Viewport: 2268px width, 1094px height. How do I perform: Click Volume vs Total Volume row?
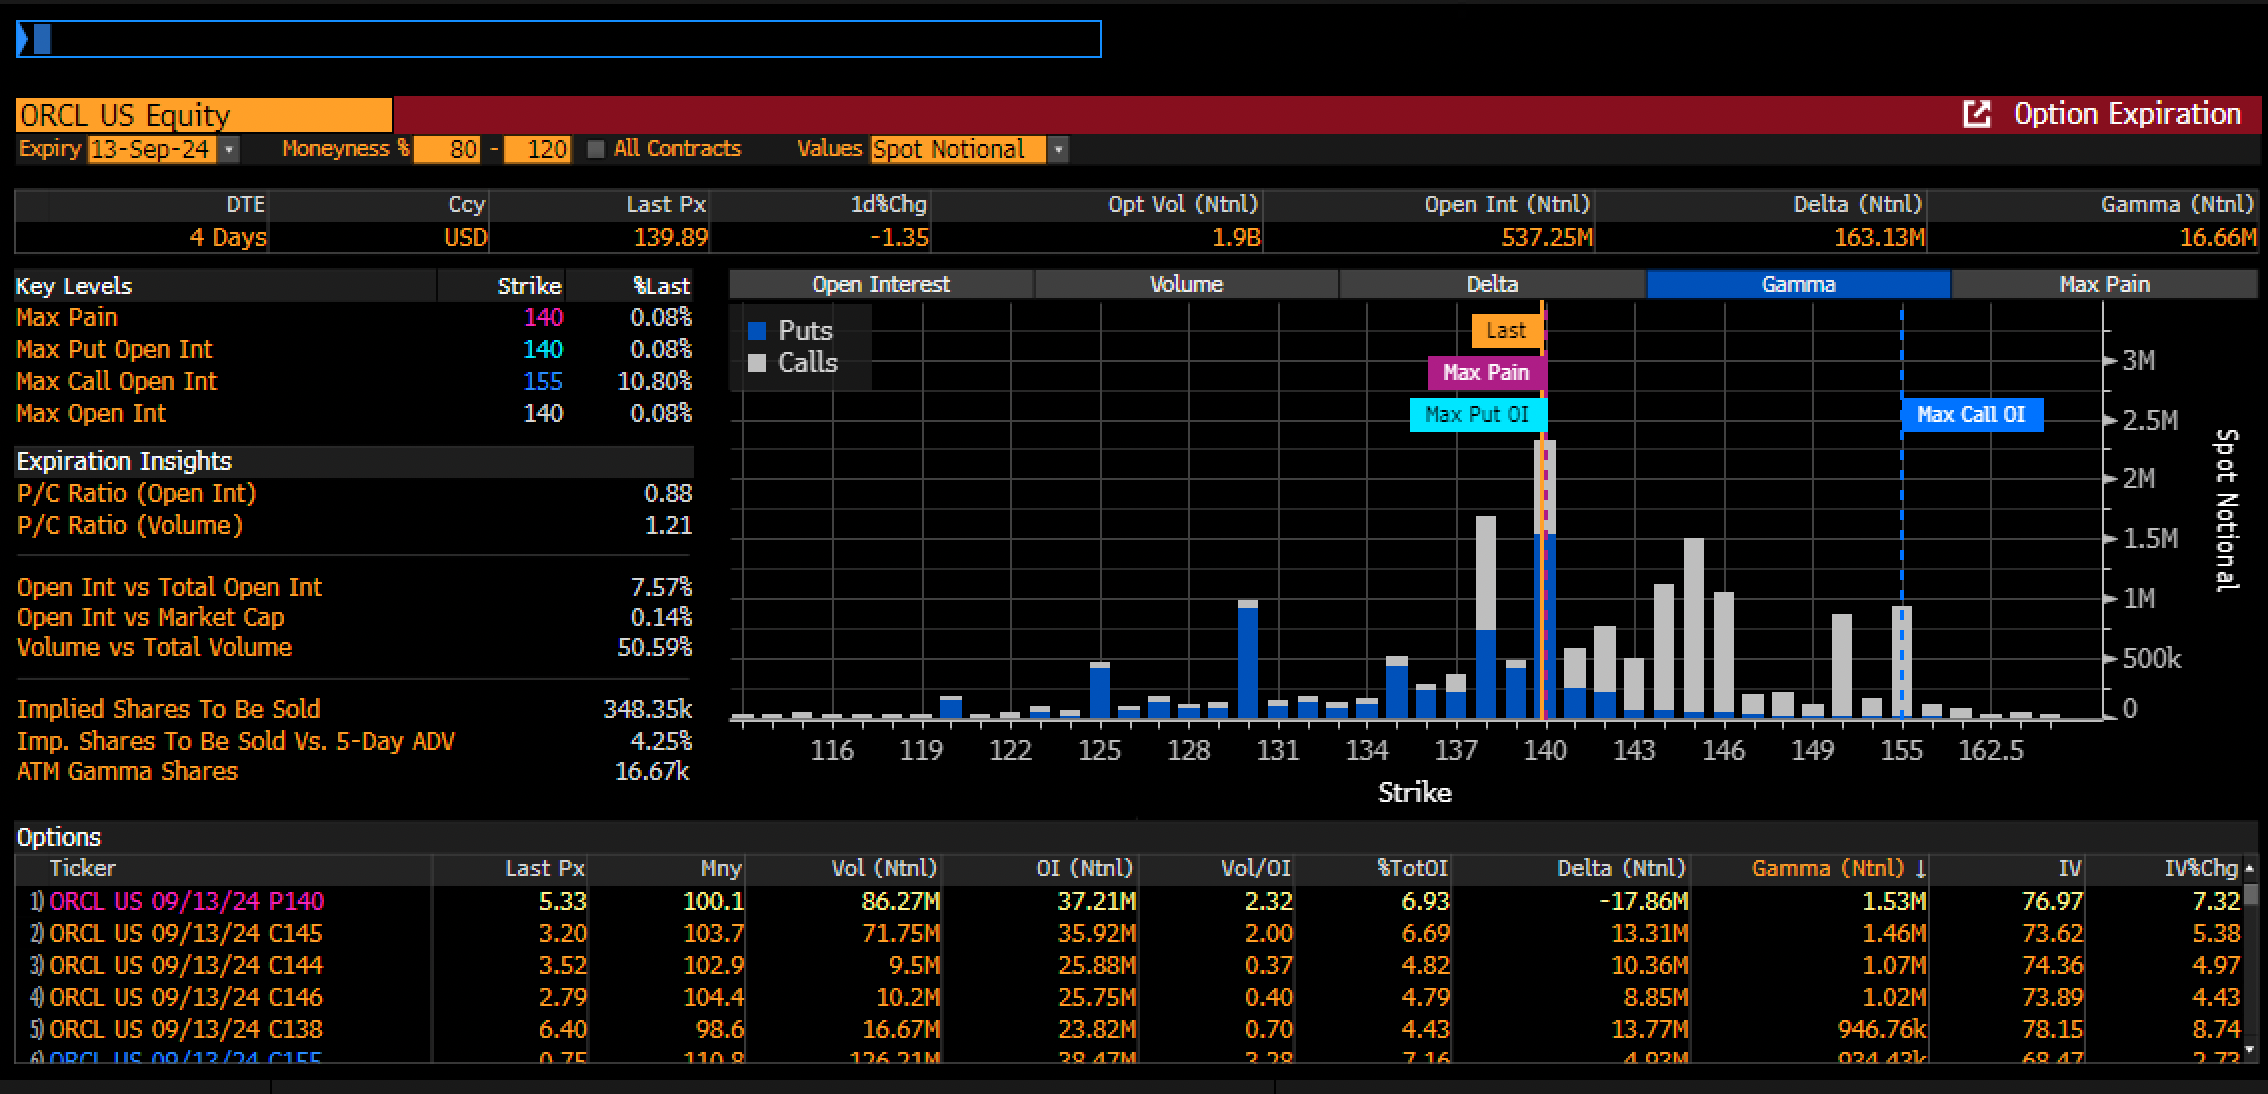coord(354,648)
